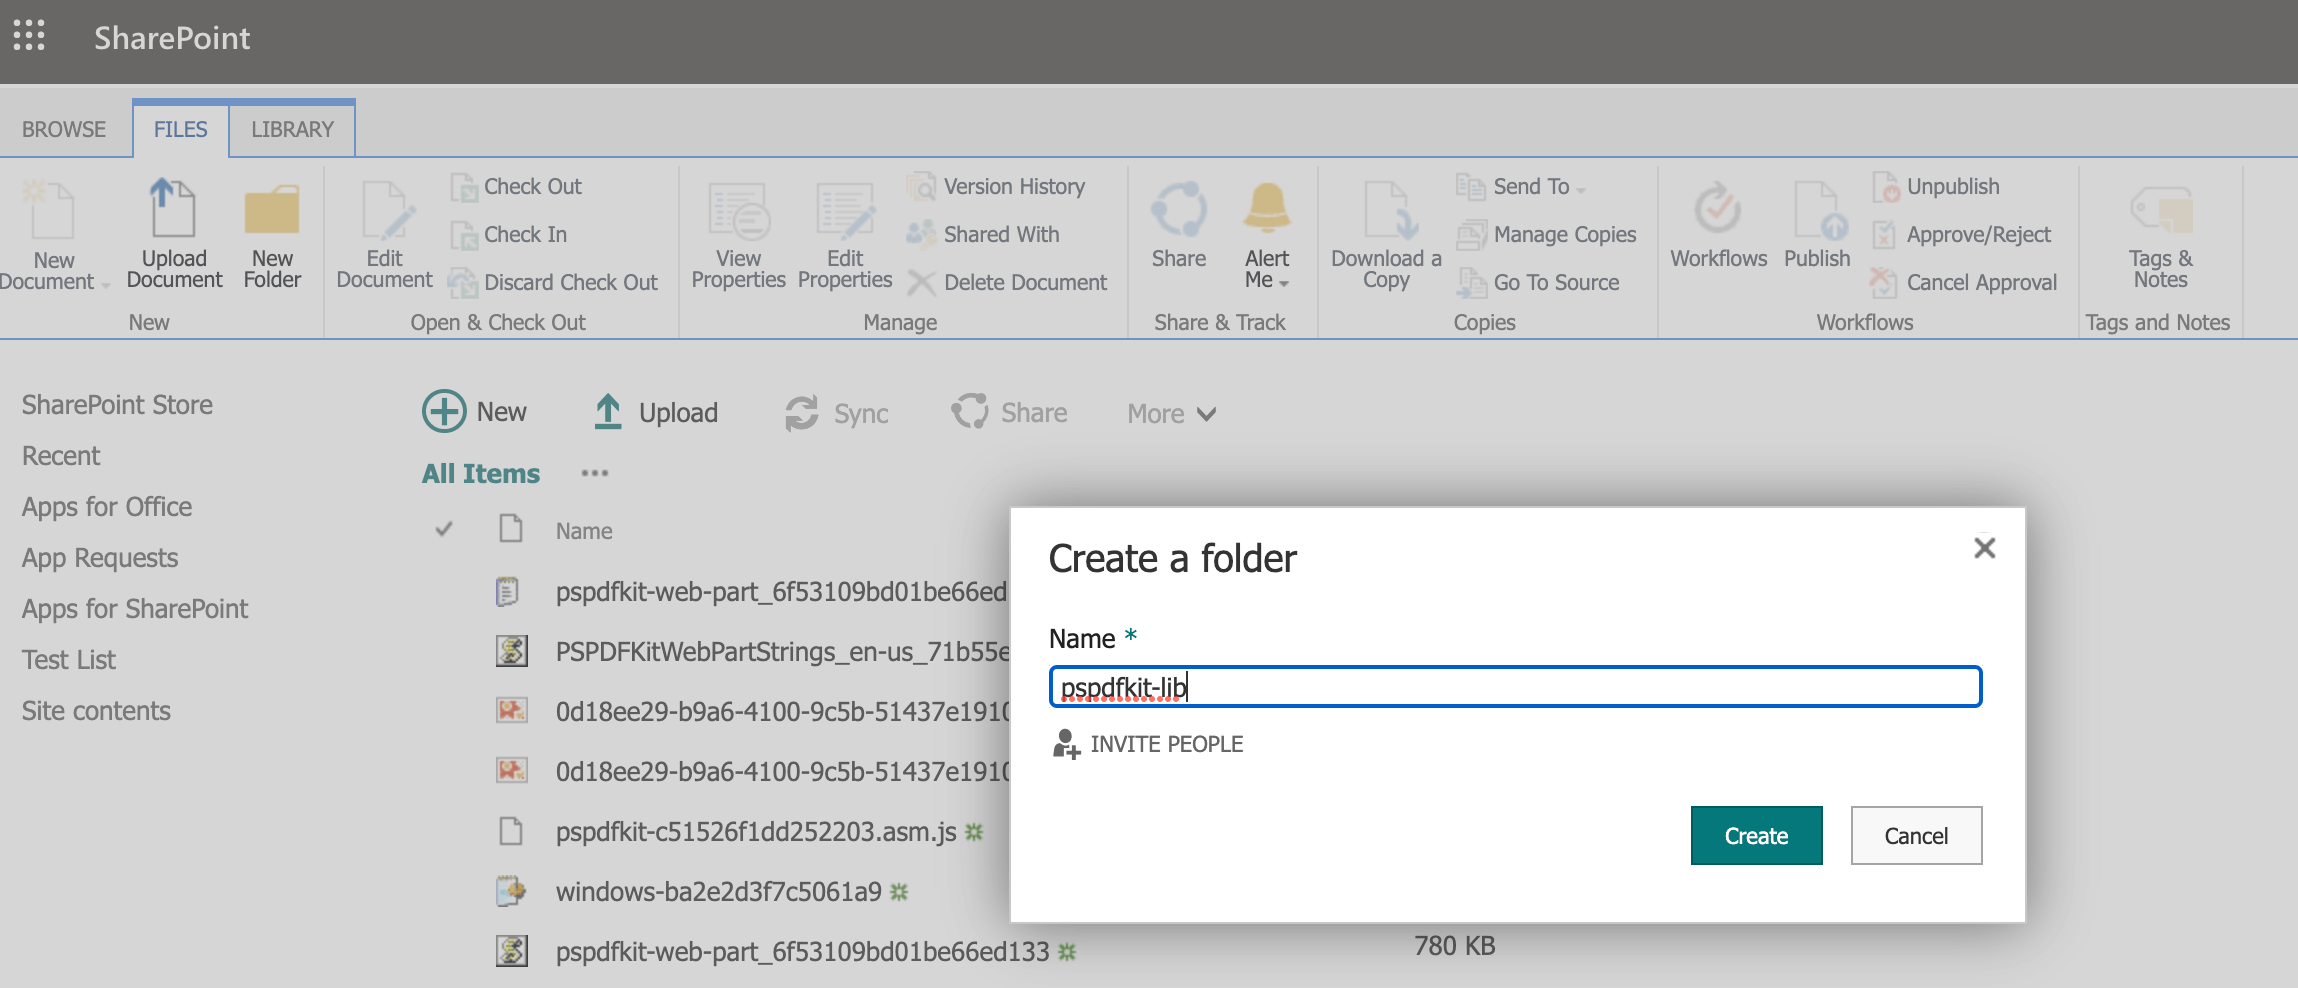Open windows-ba2e2d3f7c5061a9 file
Image resolution: width=2298 pixels, height=988 pixels.
pos(718,892)
